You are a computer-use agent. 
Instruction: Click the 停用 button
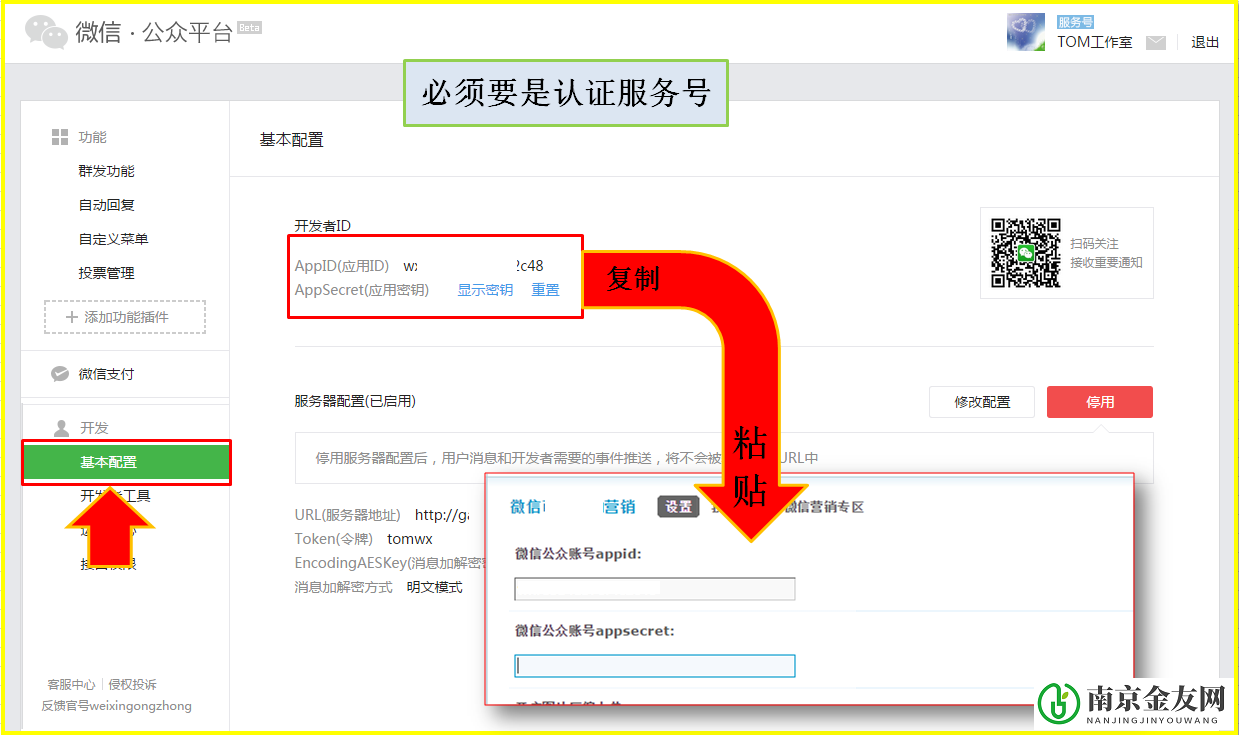1099,401
